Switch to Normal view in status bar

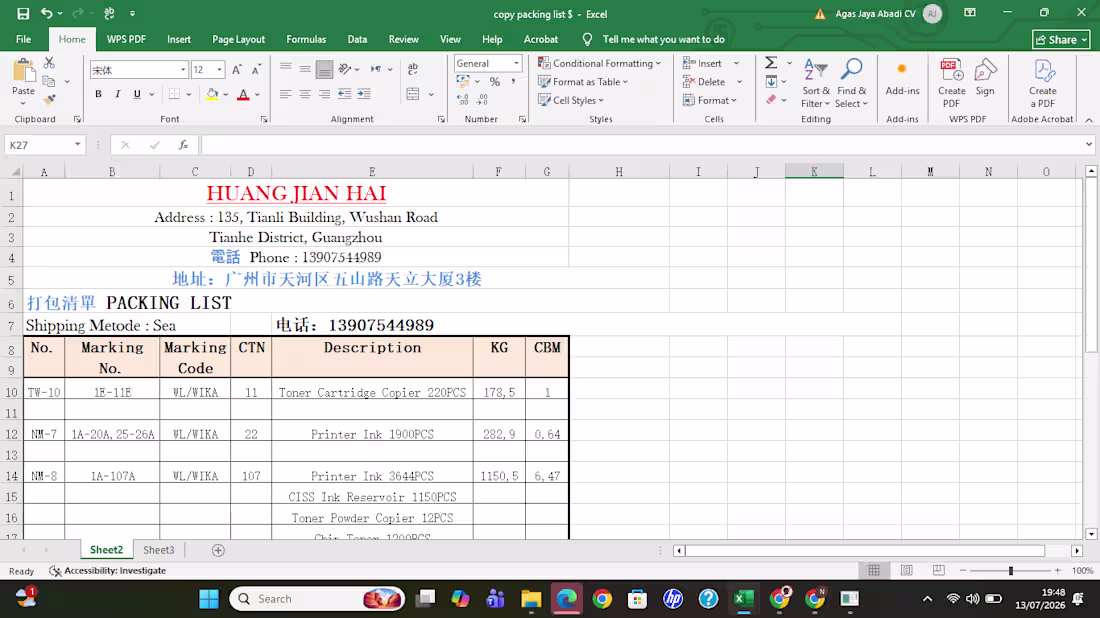point(874,570)
